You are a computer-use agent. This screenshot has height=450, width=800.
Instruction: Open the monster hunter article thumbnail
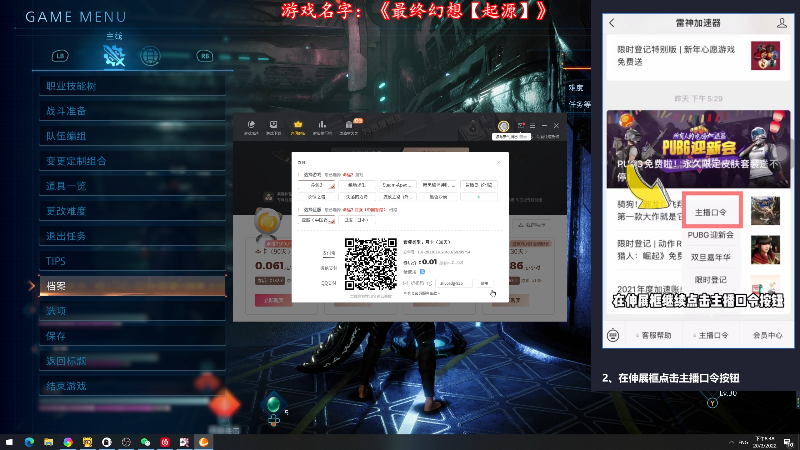coord(765,211)
